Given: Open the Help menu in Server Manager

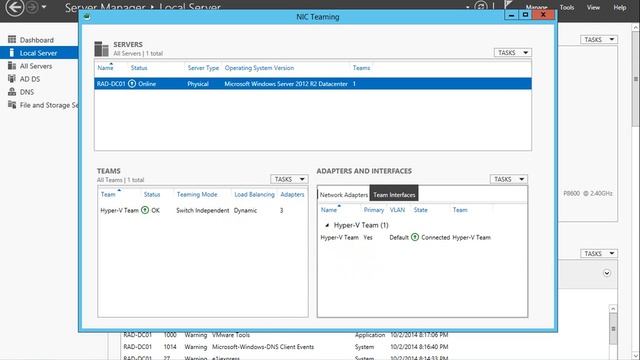Looking at the screenshot, I should click(x=620, y=7).
